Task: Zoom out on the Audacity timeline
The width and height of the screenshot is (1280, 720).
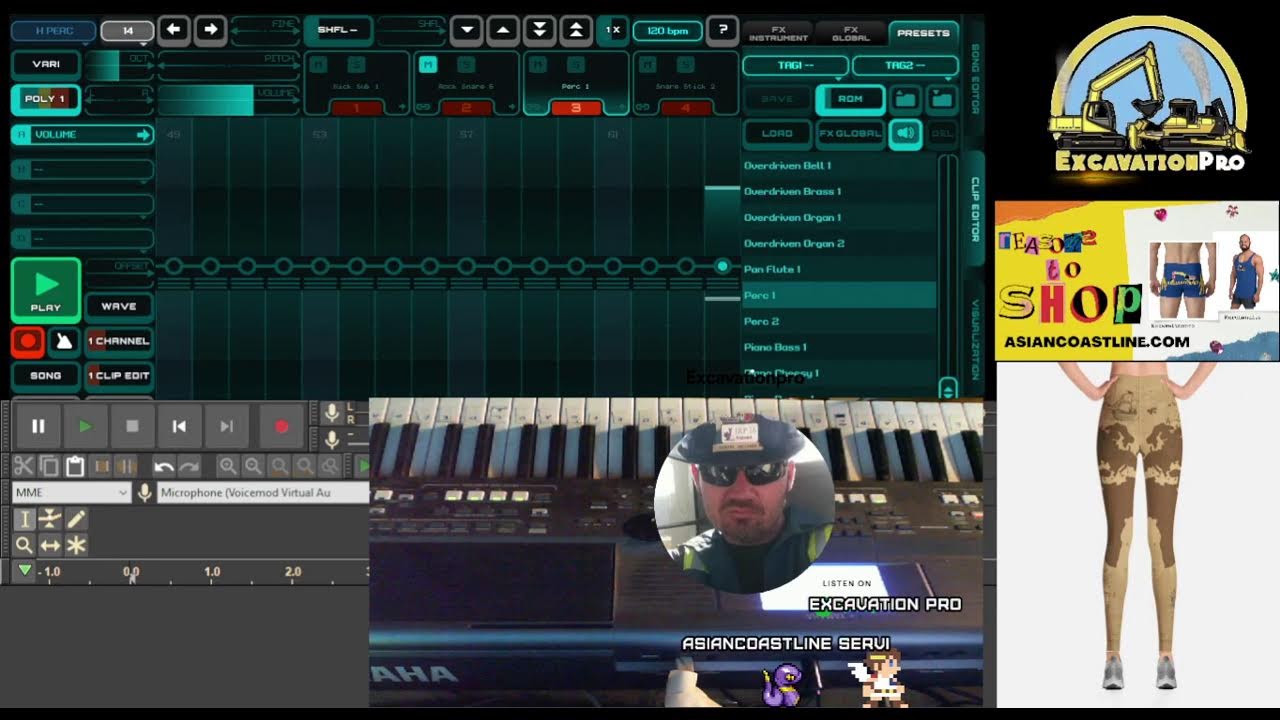Action: click(x=254, y=466)
